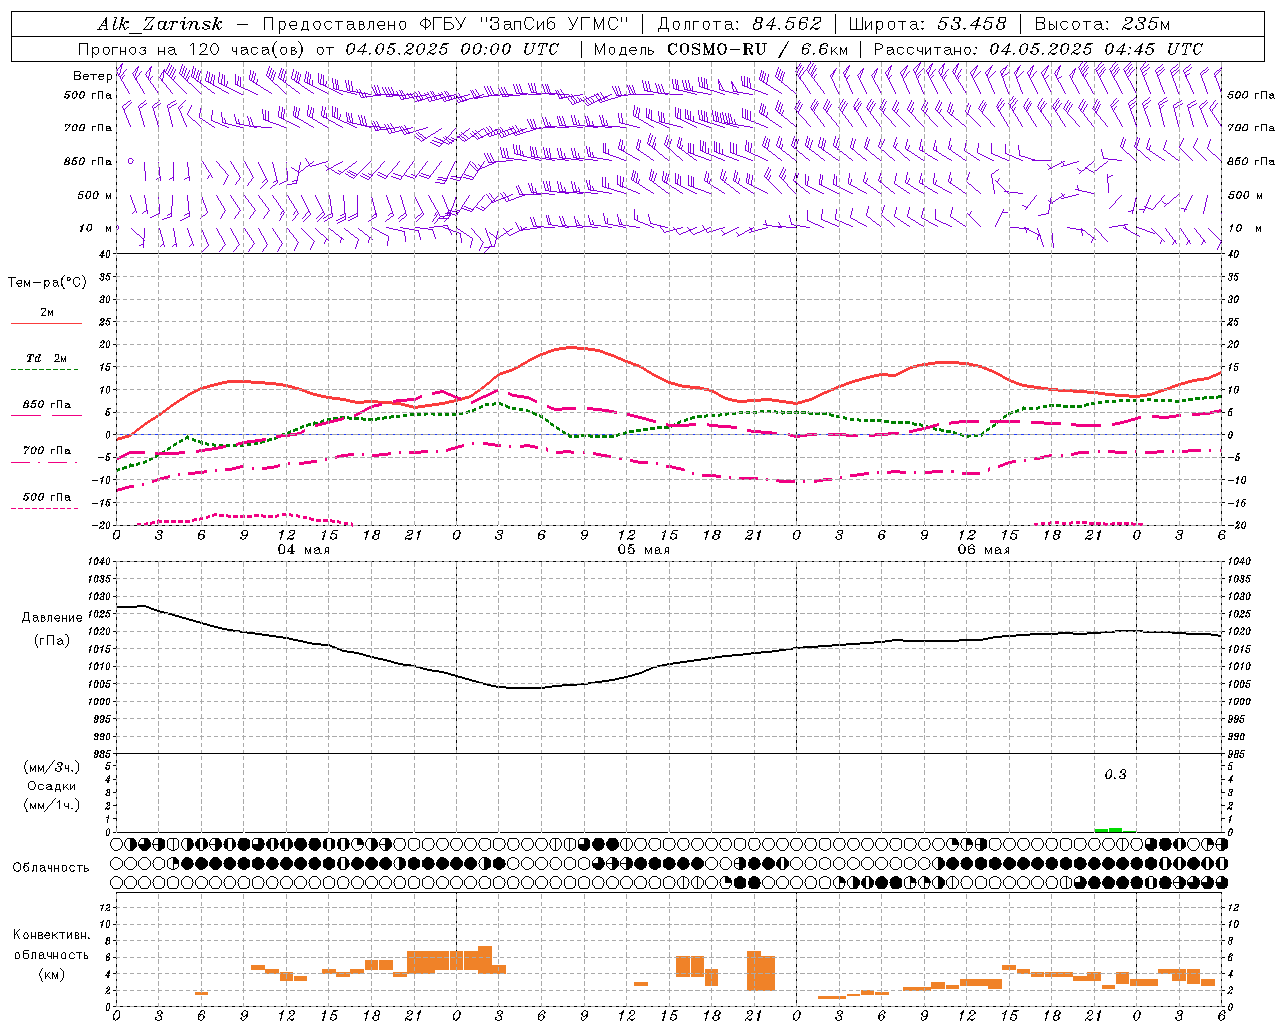Viewport: 1280px width, 1024px height.
Task: Click the (мм/1ч.) precipitation unit label
Action: pos(52,805)
